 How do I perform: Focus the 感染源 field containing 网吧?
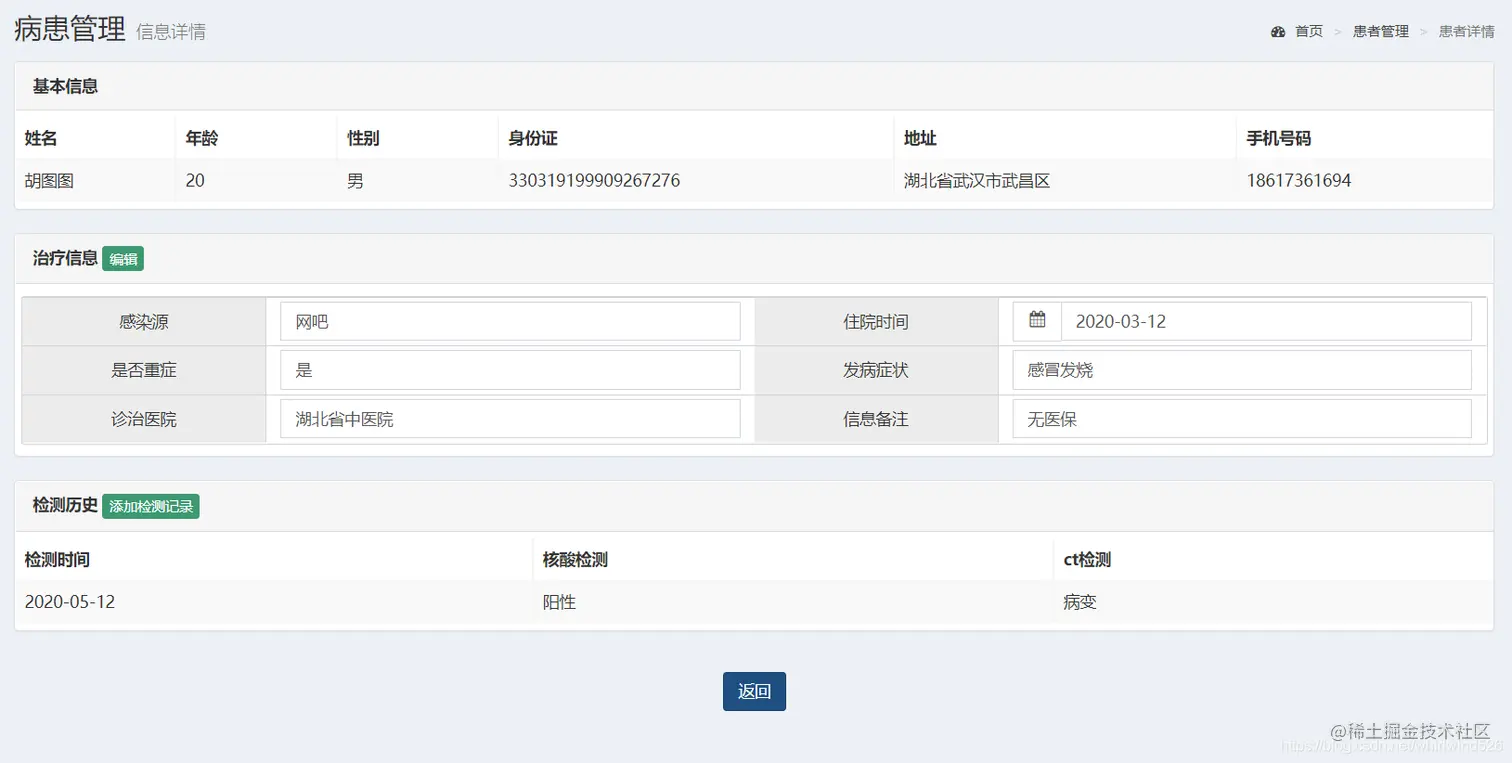[x=510, y=321]
